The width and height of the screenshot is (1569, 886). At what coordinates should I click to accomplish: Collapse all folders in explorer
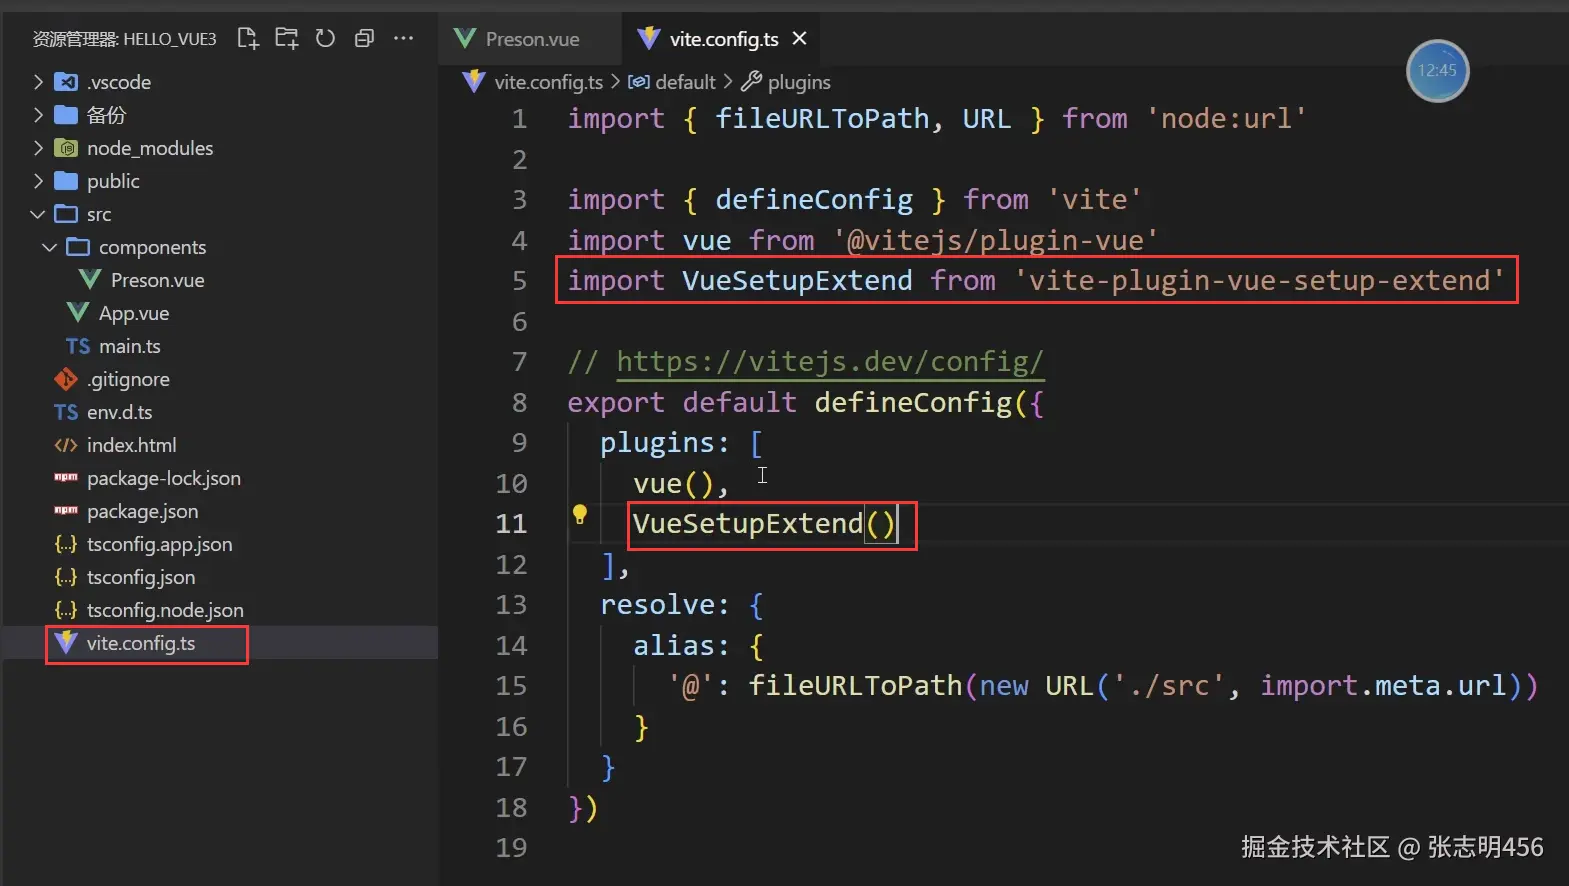coord(364,39)
